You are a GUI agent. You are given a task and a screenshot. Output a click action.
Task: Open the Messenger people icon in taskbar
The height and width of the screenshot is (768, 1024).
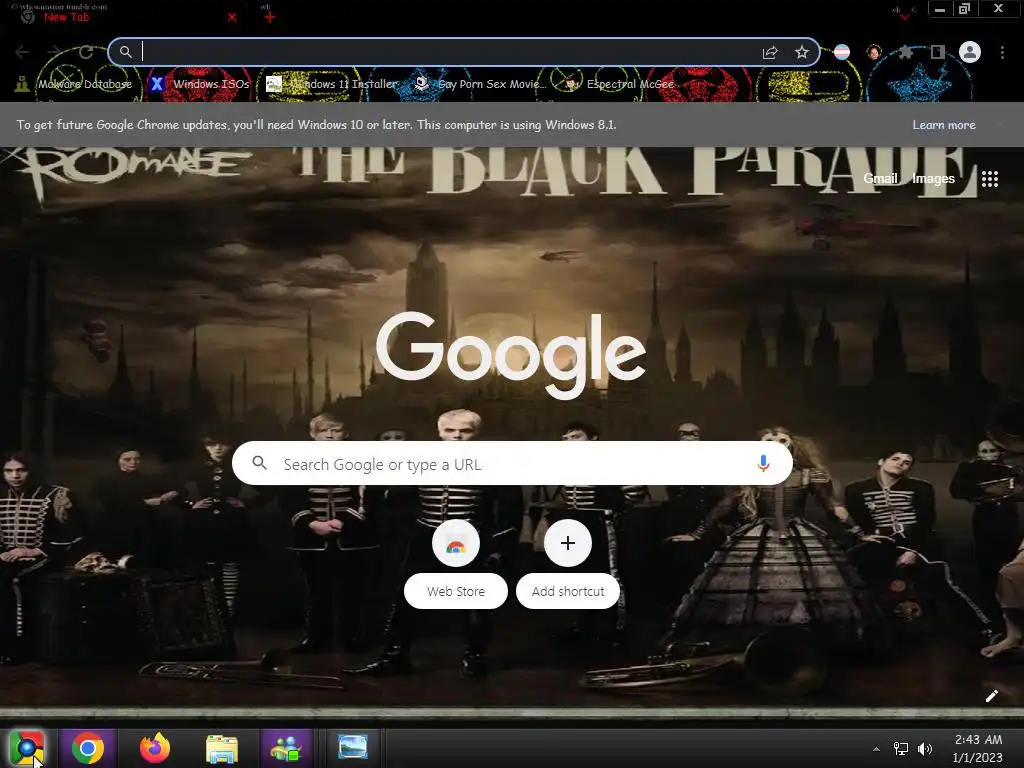(x=286, y=748)
